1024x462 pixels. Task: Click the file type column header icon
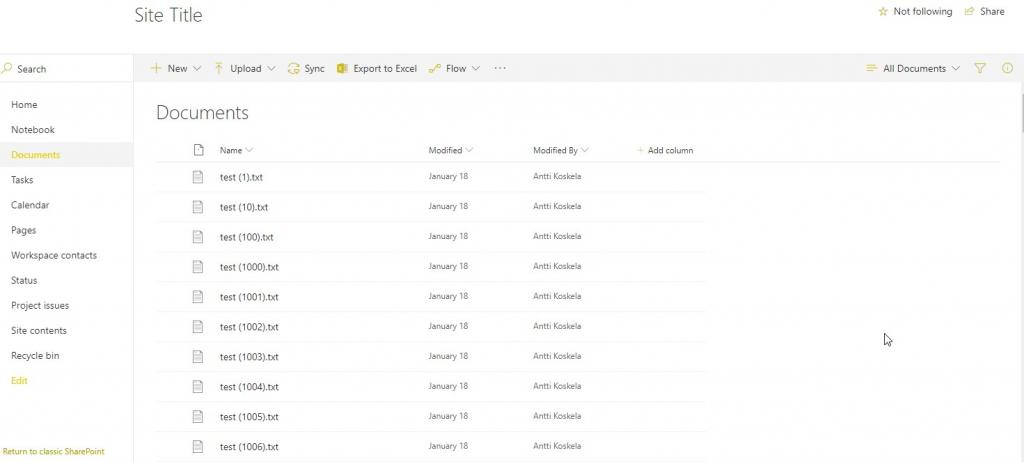198,150
